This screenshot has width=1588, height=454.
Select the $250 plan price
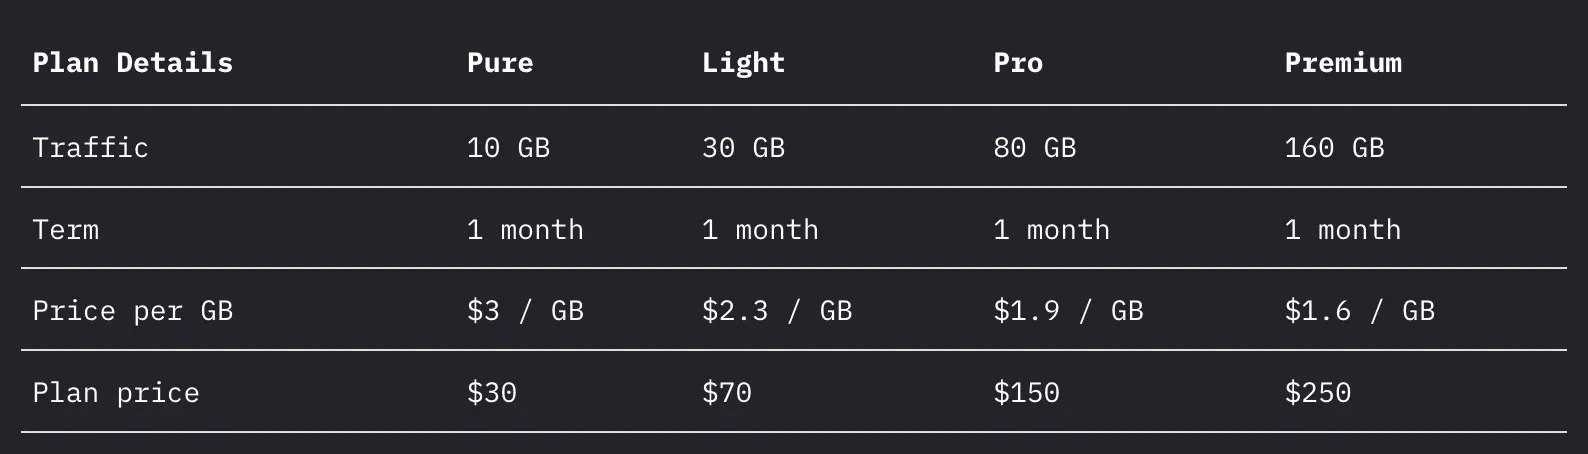[x=1317, y=393]
